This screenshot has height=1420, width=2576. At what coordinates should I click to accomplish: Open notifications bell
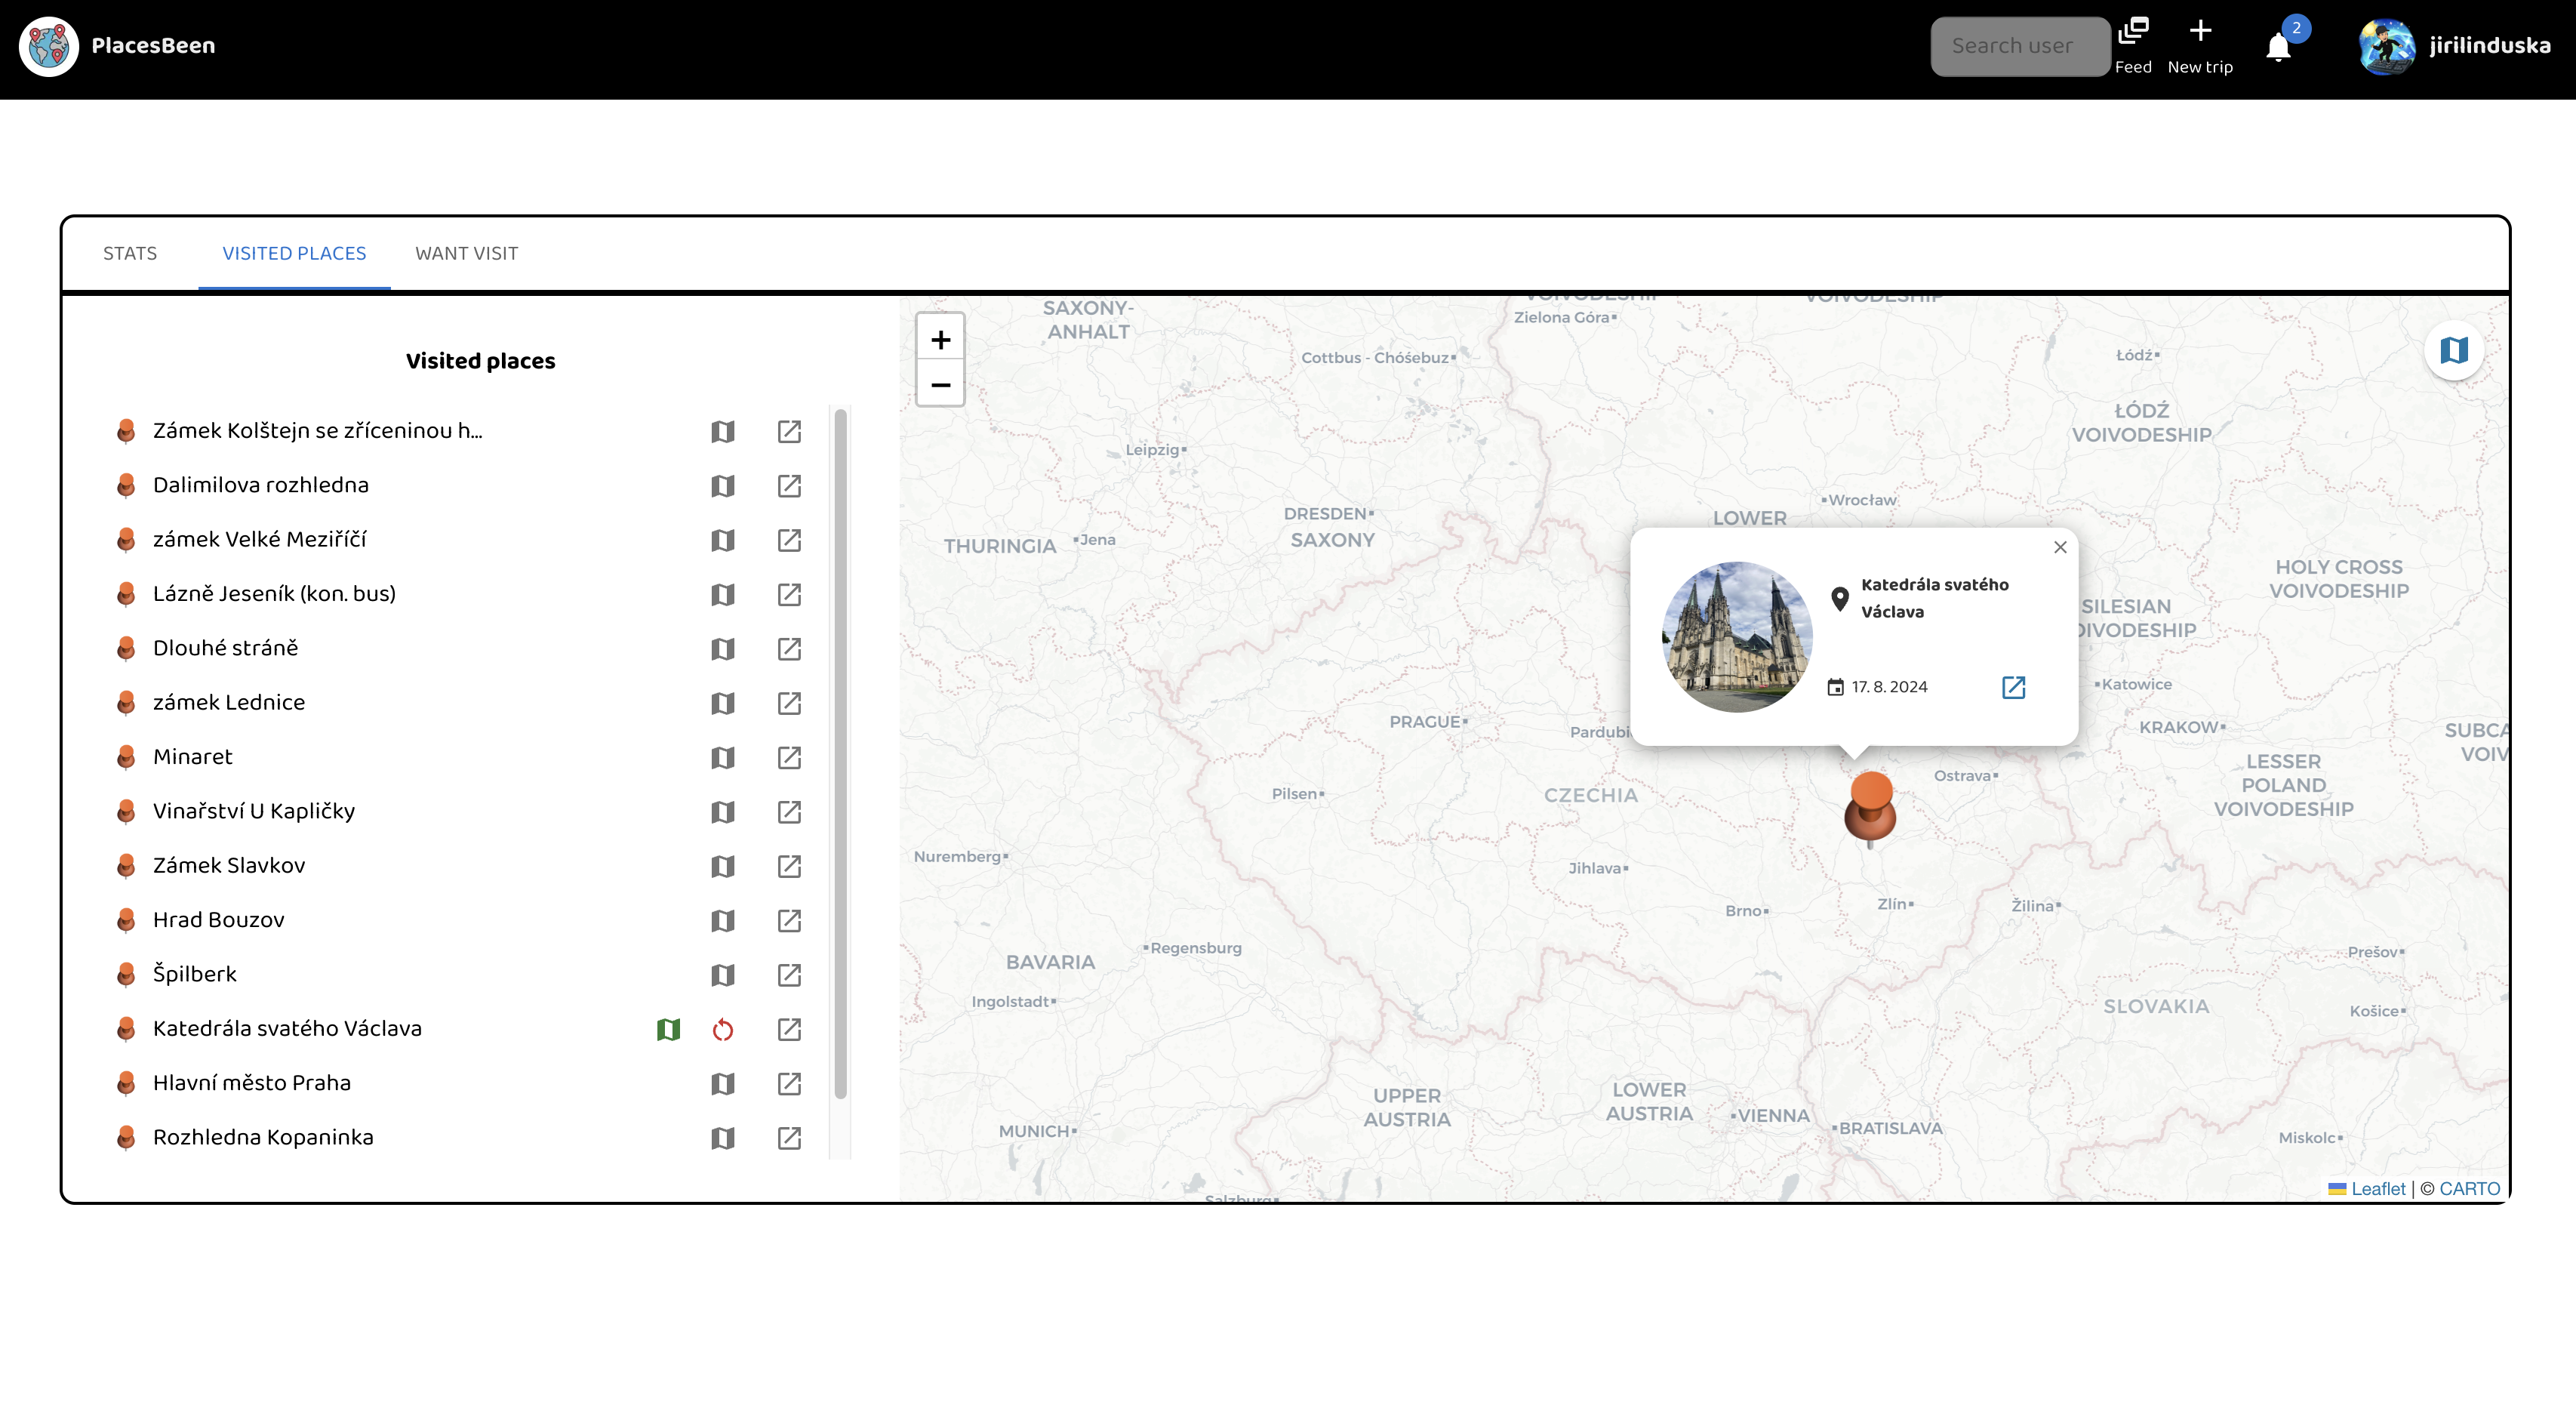(2278, 47)
